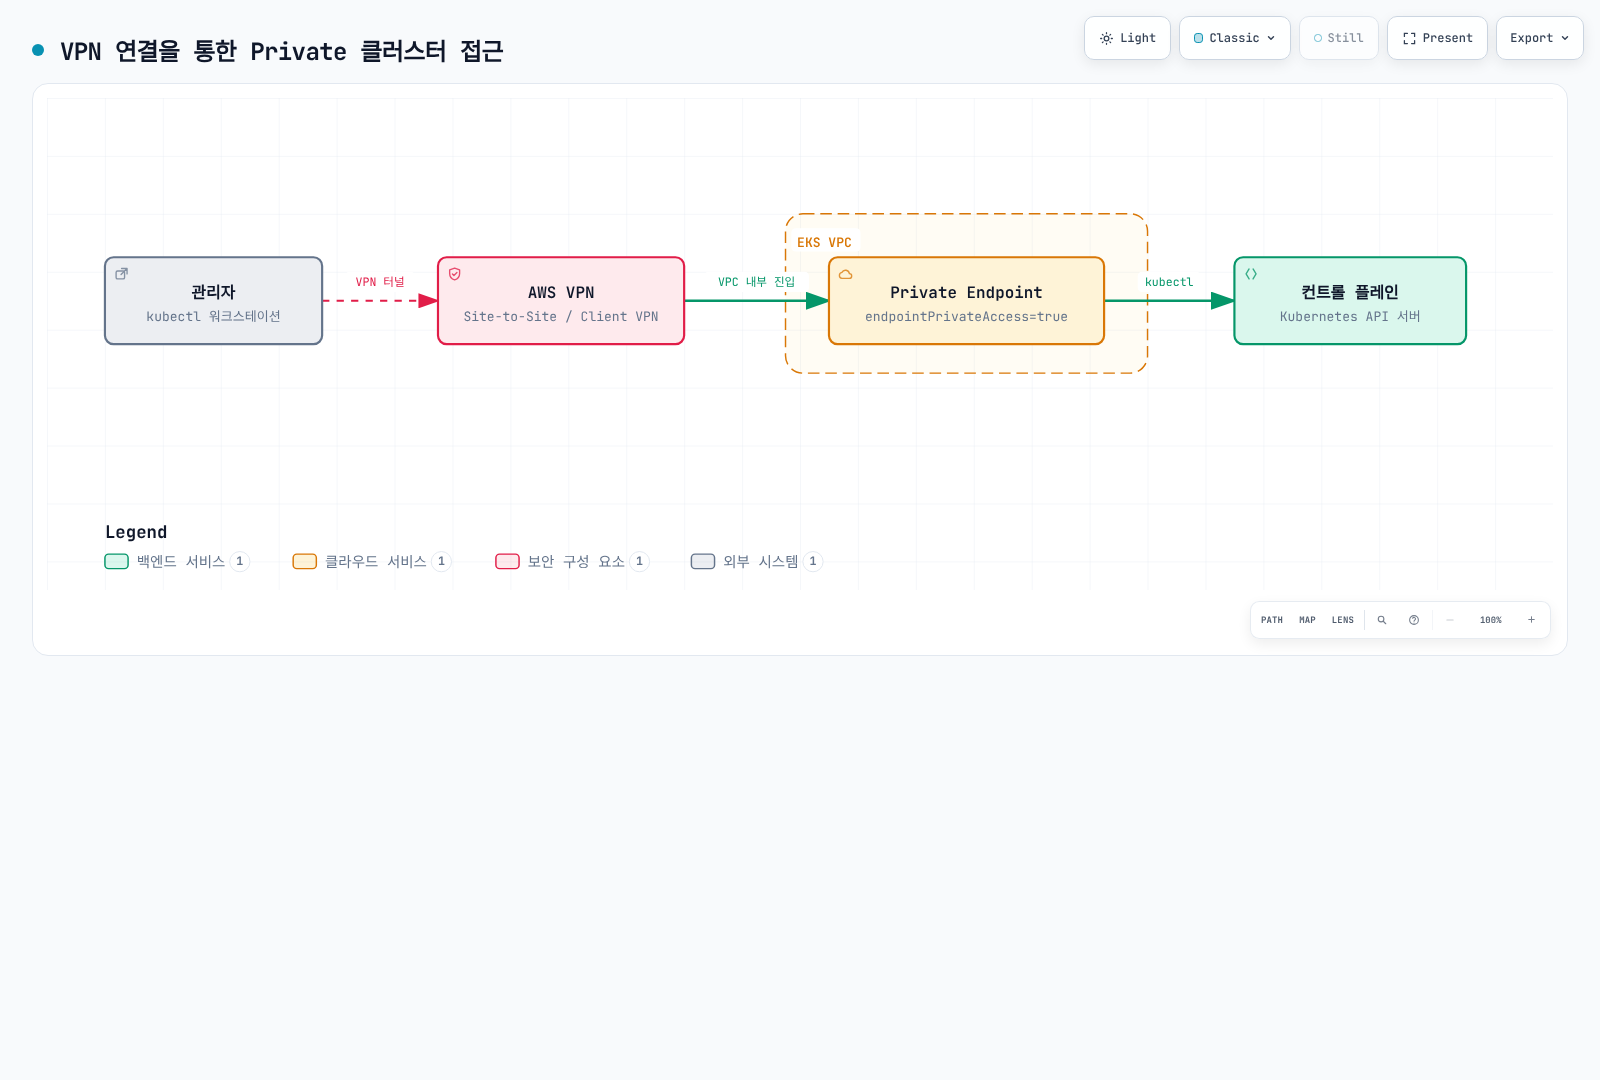Click Site-to-Site / Client VPN subtitle
1600x1080 pixels.
561,316
